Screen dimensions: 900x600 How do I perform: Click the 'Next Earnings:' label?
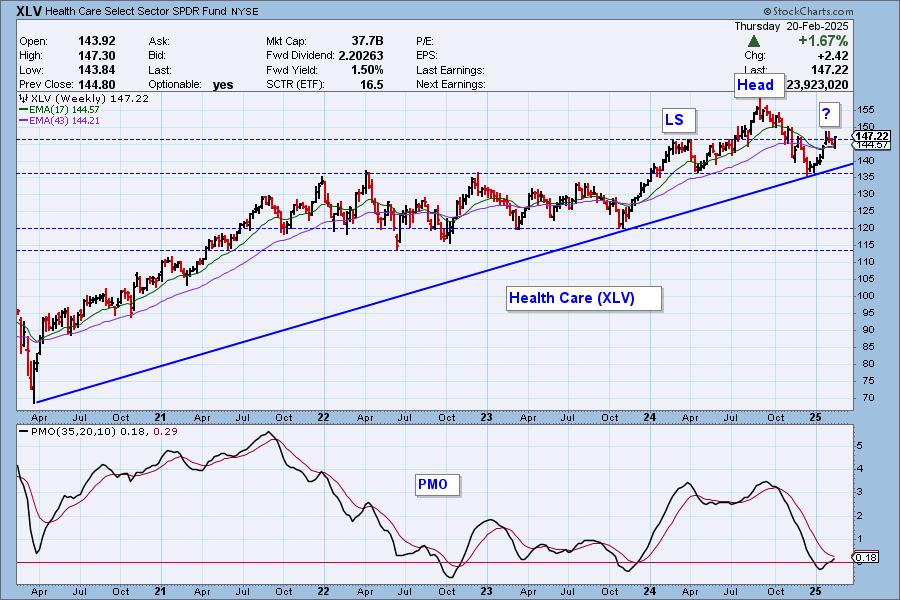pyautogui.click(x=451, y=84)
